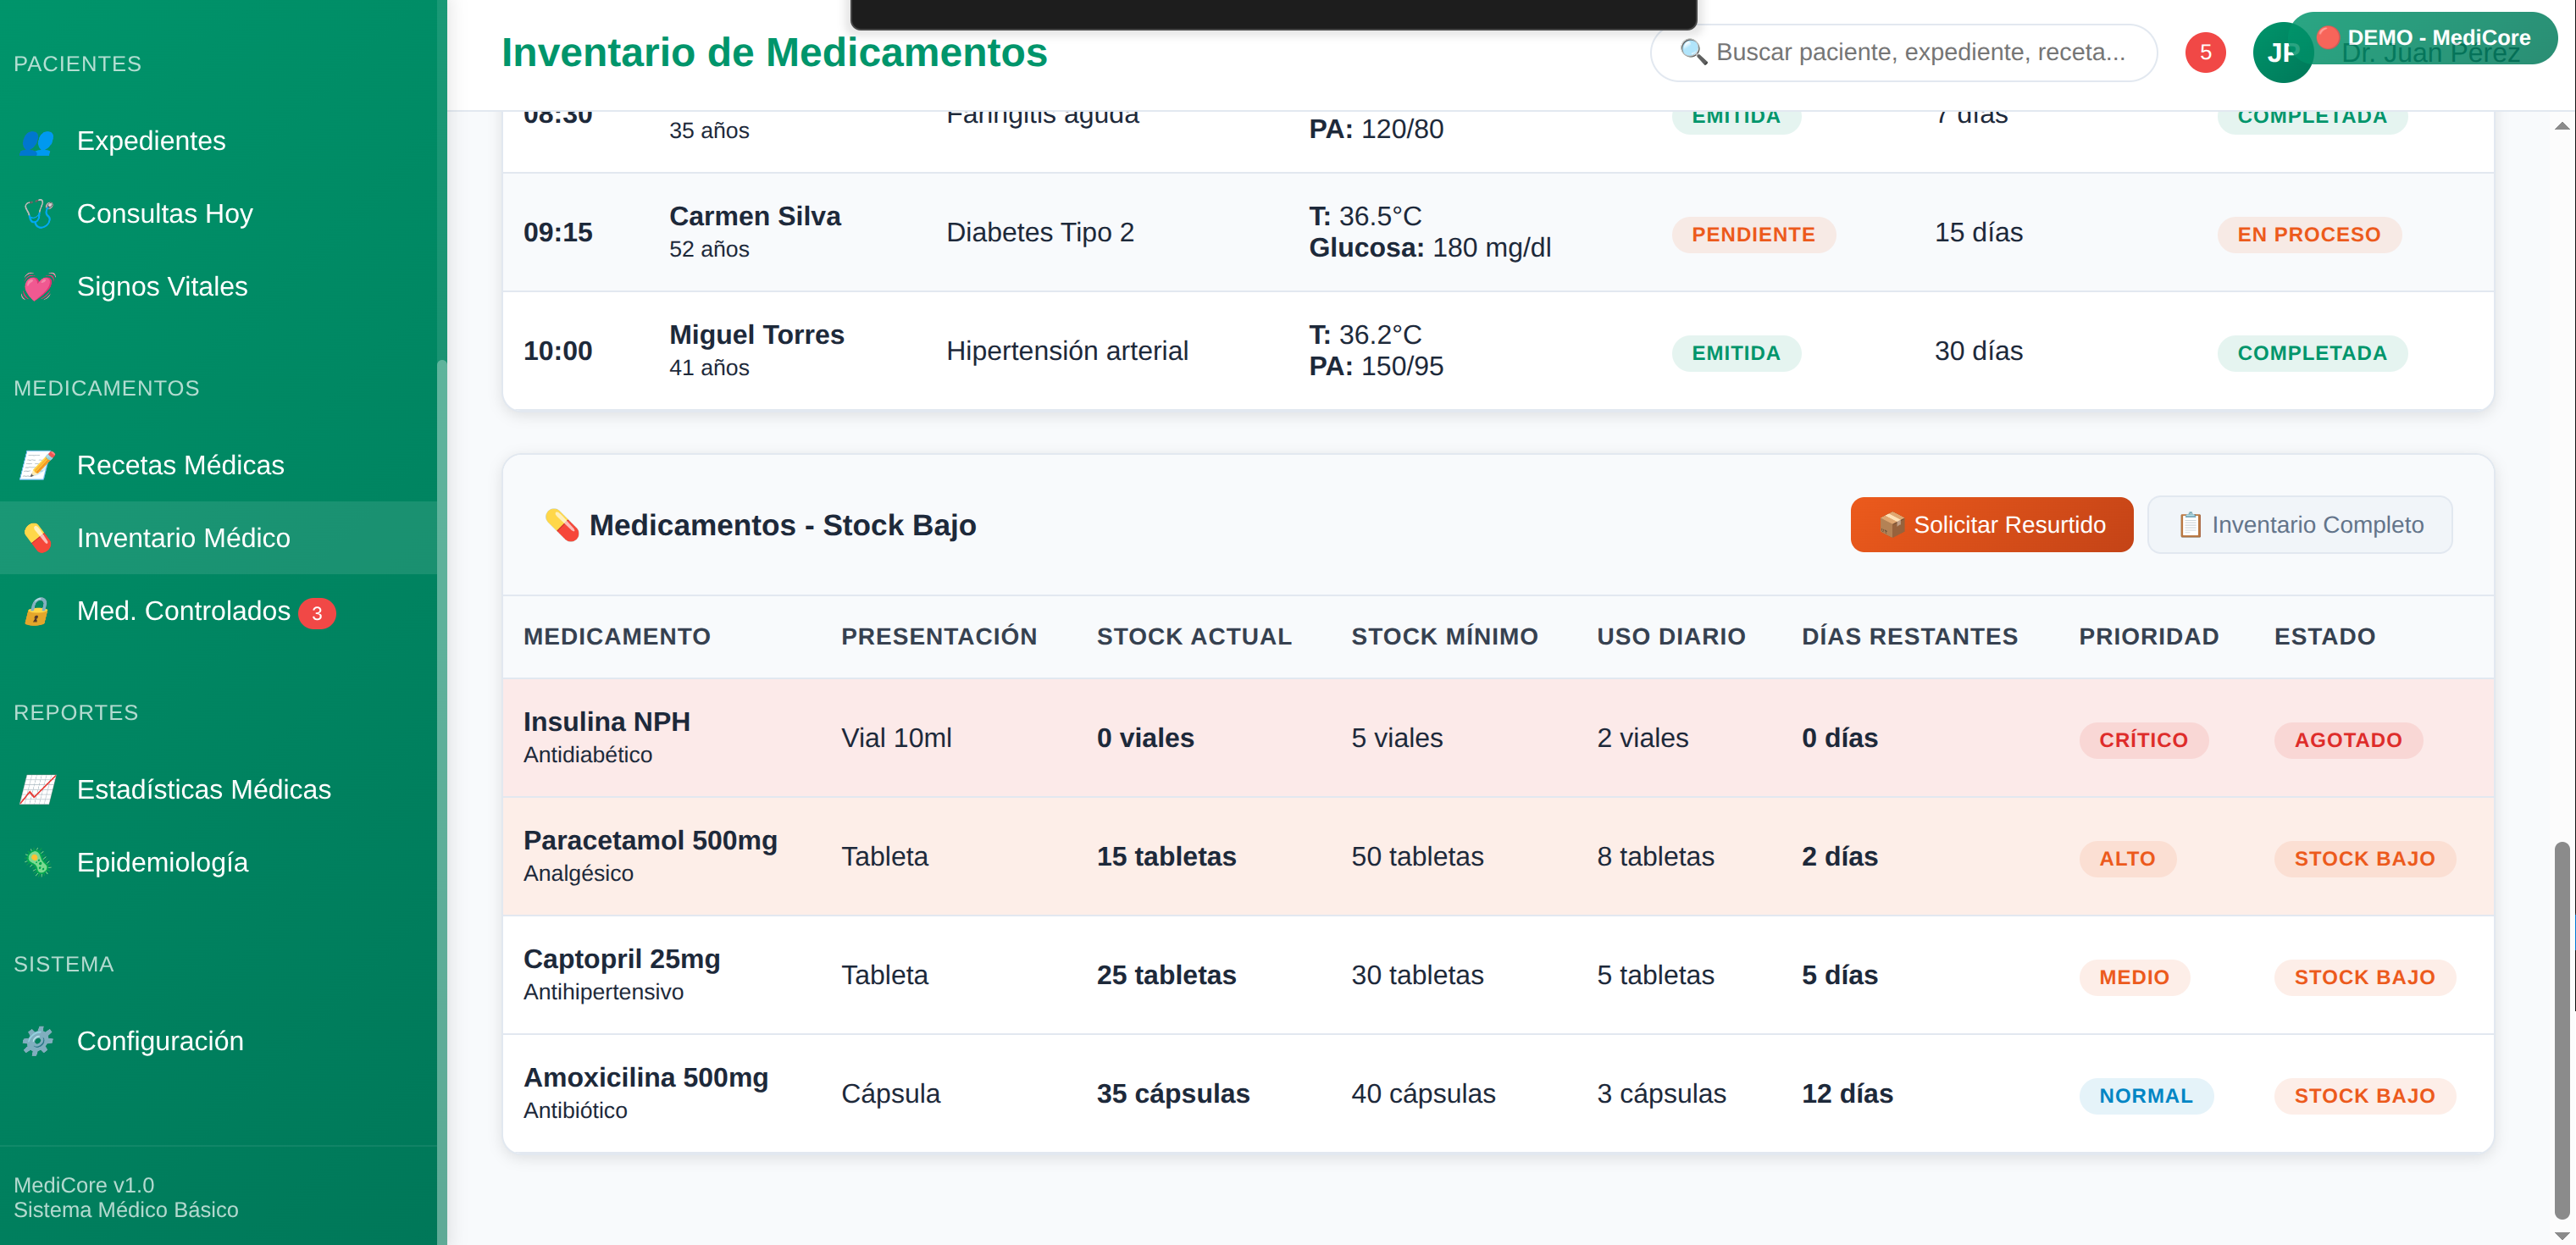Viewport: 2576px width, 1245px height.
Task: Click the Epidemiología microbe icon
Action: tap(38, 862)
